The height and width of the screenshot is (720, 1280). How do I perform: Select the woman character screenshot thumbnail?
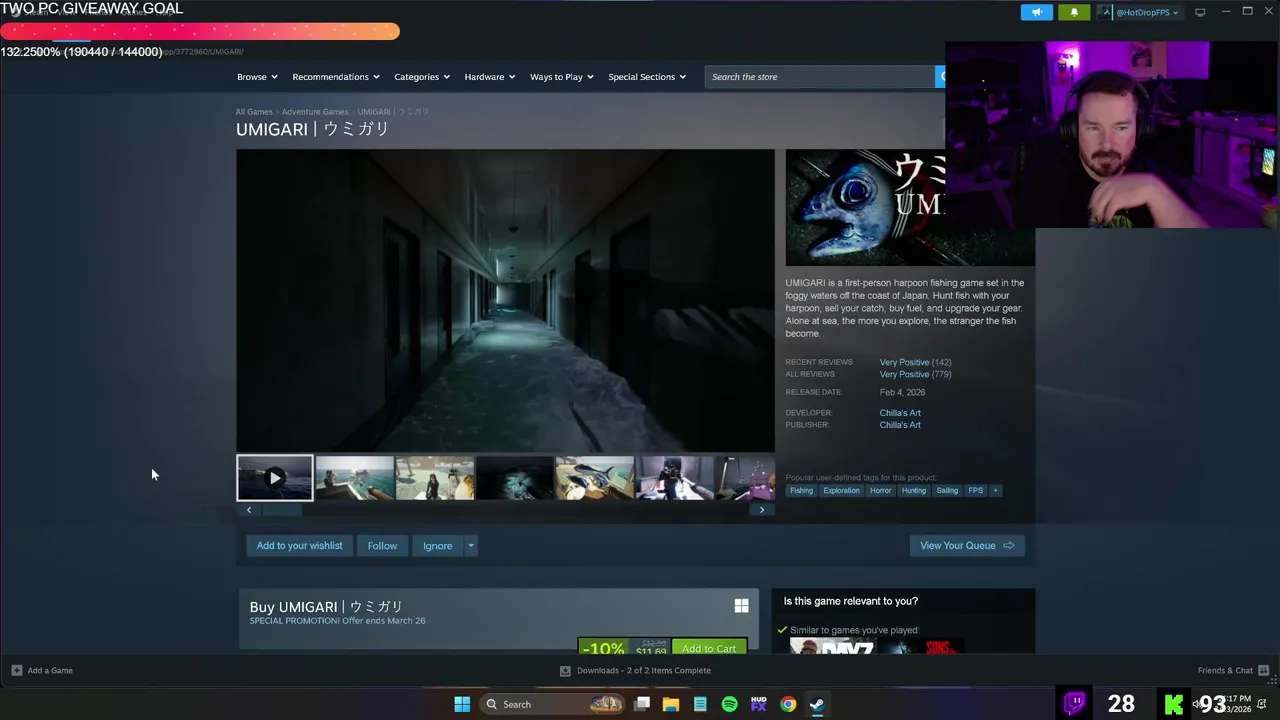coord(435,478)
